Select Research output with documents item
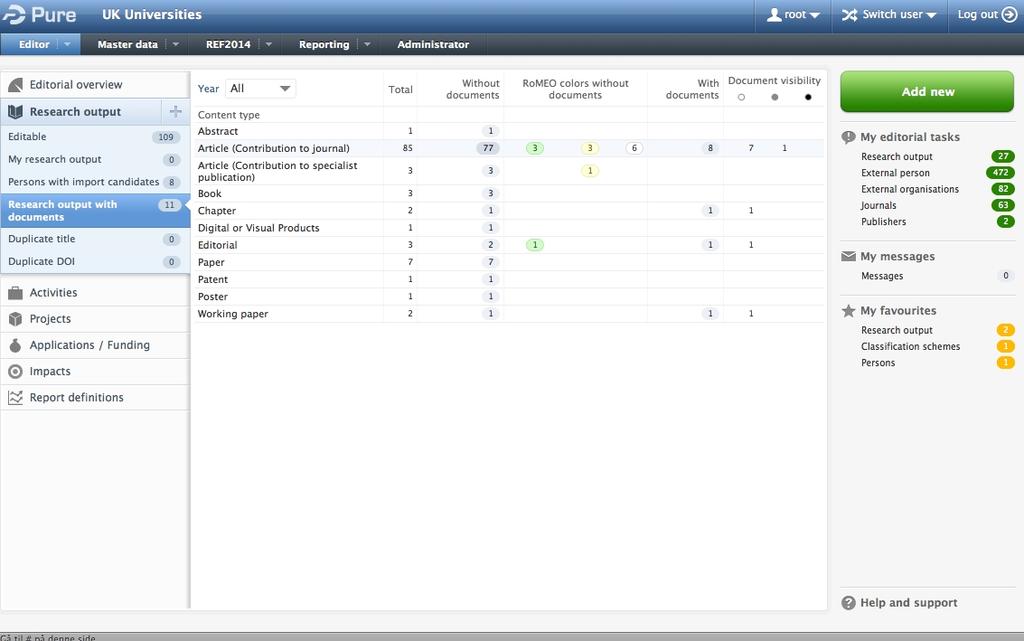 point(95,211)
